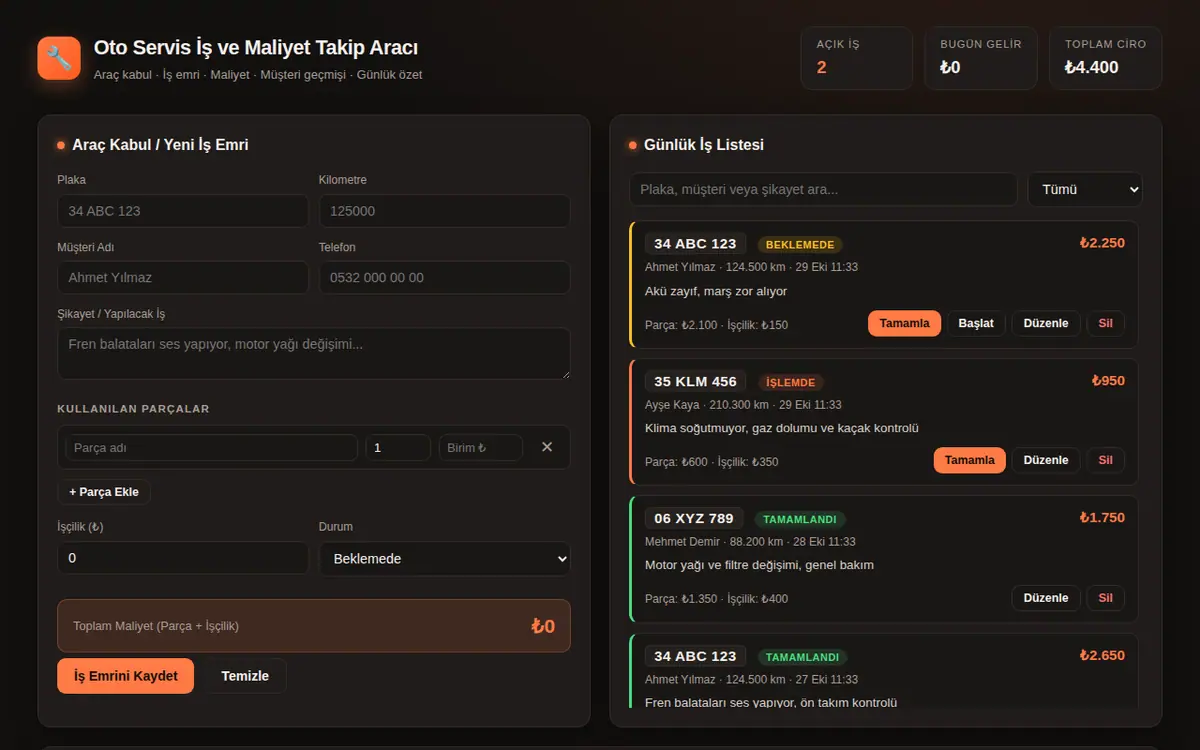Start the Akü zayıf job with Başlat
Image resolution: width=1200 pixels, height=750 pixels.
[x=976, y=323]
